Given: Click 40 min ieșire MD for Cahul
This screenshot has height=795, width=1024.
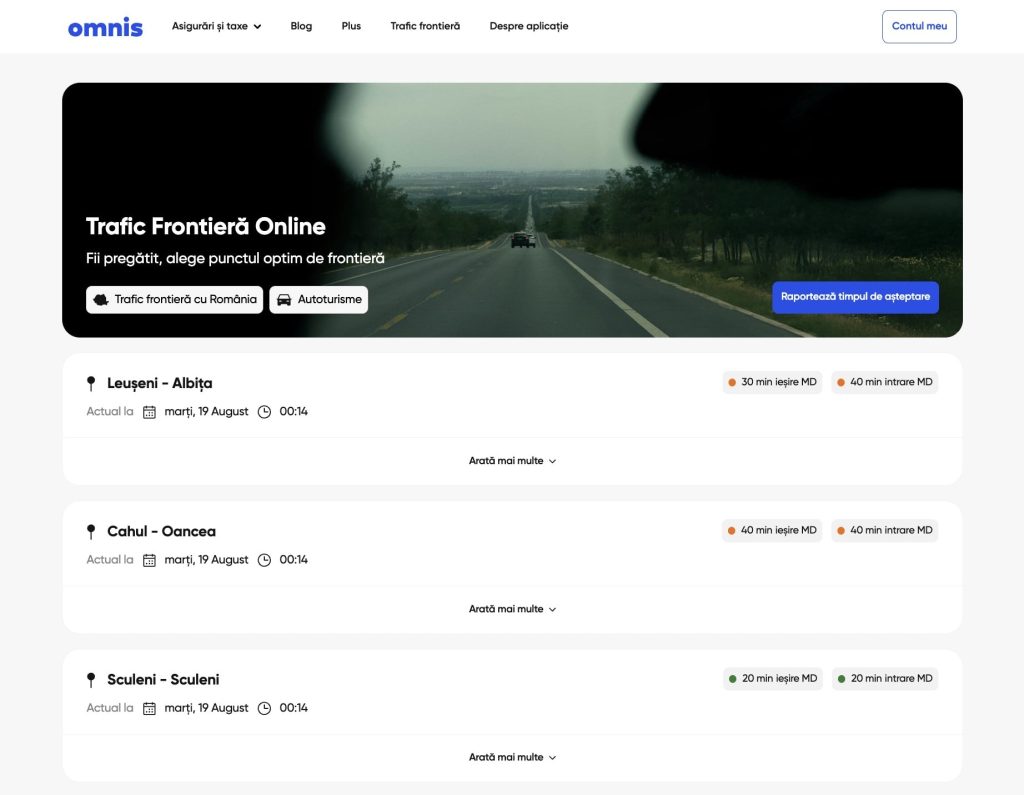Looking at the screenshot, I should (x=772, y=530).
